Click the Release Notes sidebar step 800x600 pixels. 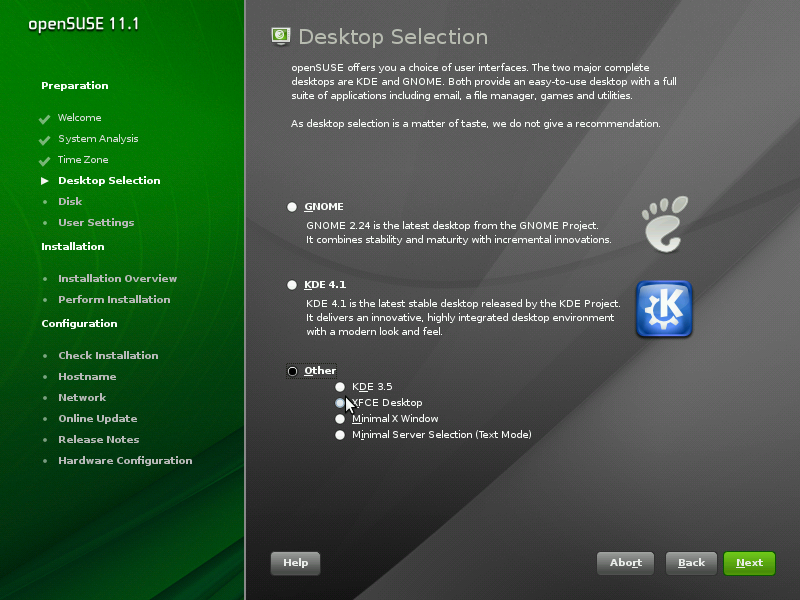coord(98,439)
